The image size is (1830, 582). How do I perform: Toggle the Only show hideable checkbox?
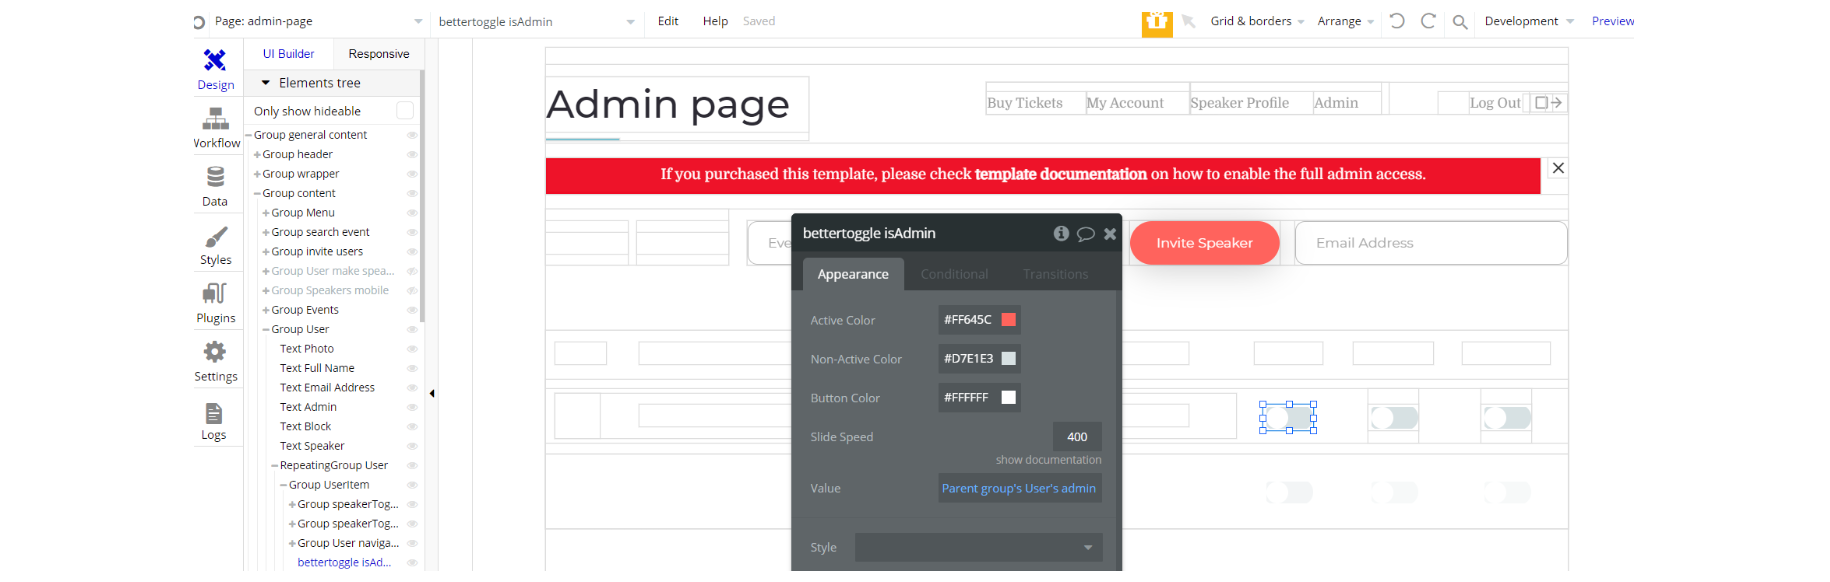(x=405, y=110)
